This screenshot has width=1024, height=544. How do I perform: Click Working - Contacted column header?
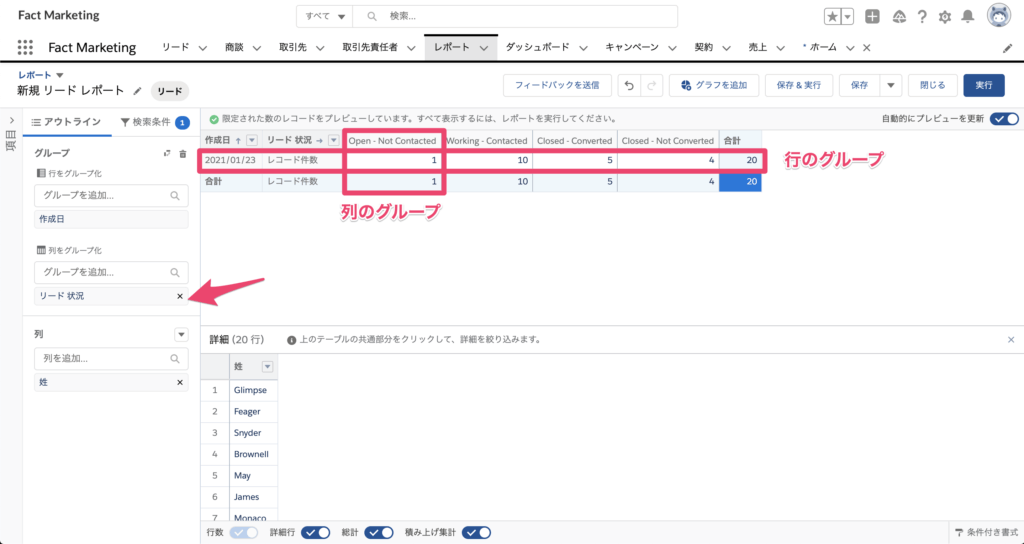(x=487, y=140)
